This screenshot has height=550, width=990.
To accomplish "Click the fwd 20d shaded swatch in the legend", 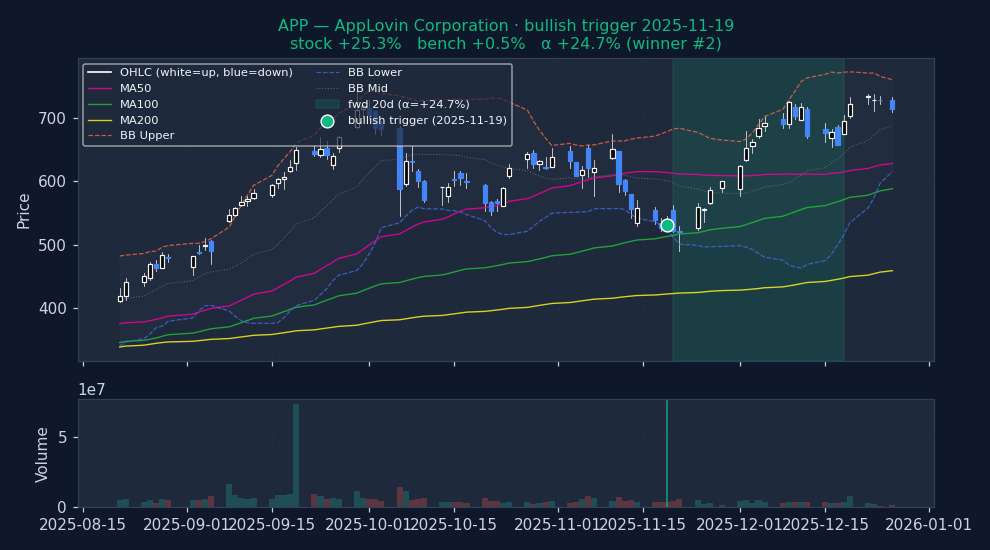I will tap(327, 104).
